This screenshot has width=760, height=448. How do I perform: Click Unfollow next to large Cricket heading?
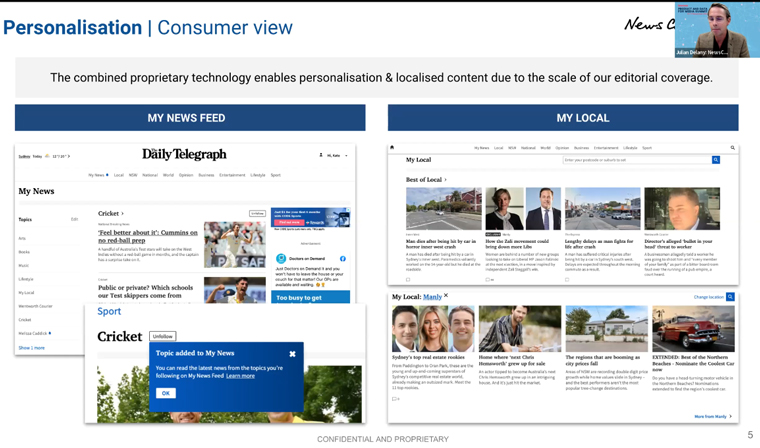tap(162, 336)
